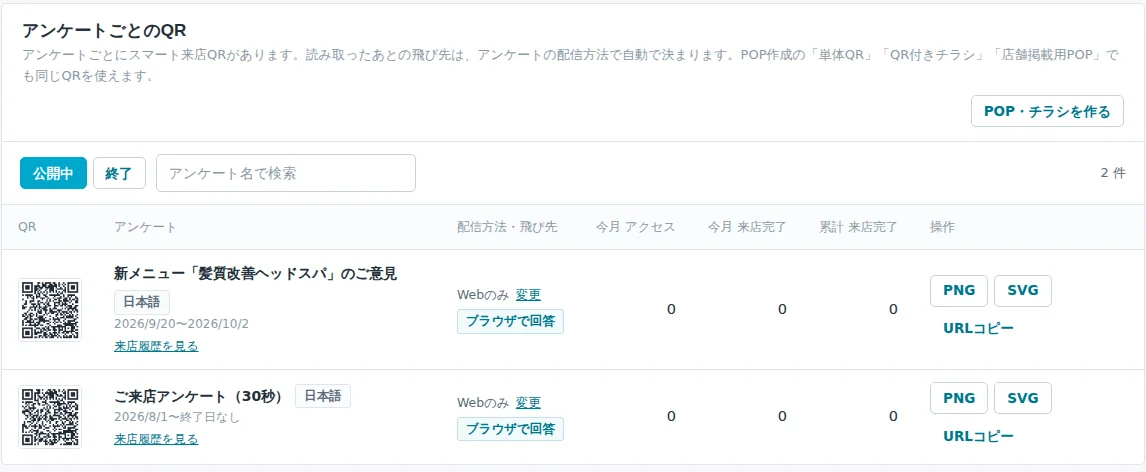Open QR thumbnail for 髪質改善ヘッドスパ survey
Image resolution: width=1146 pixels, height=472 pixels.
coord(50,310)
